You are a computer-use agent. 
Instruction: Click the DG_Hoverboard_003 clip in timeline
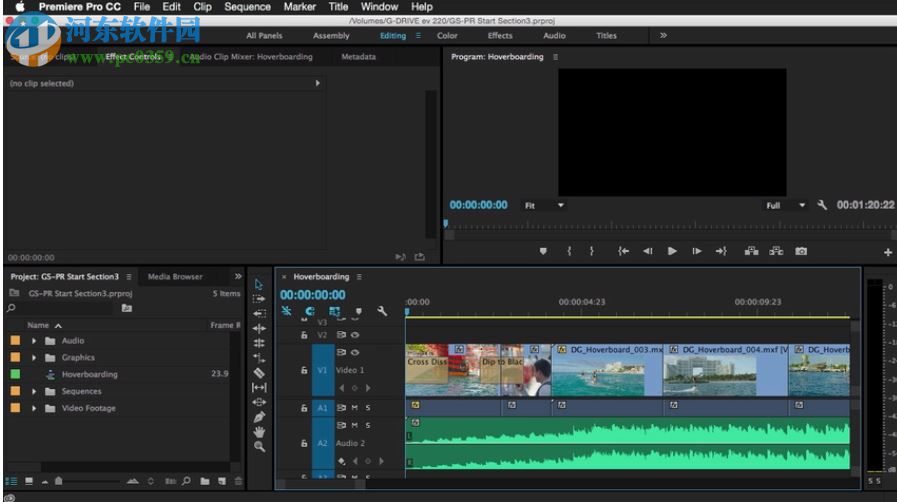click(x=608, y=370)
